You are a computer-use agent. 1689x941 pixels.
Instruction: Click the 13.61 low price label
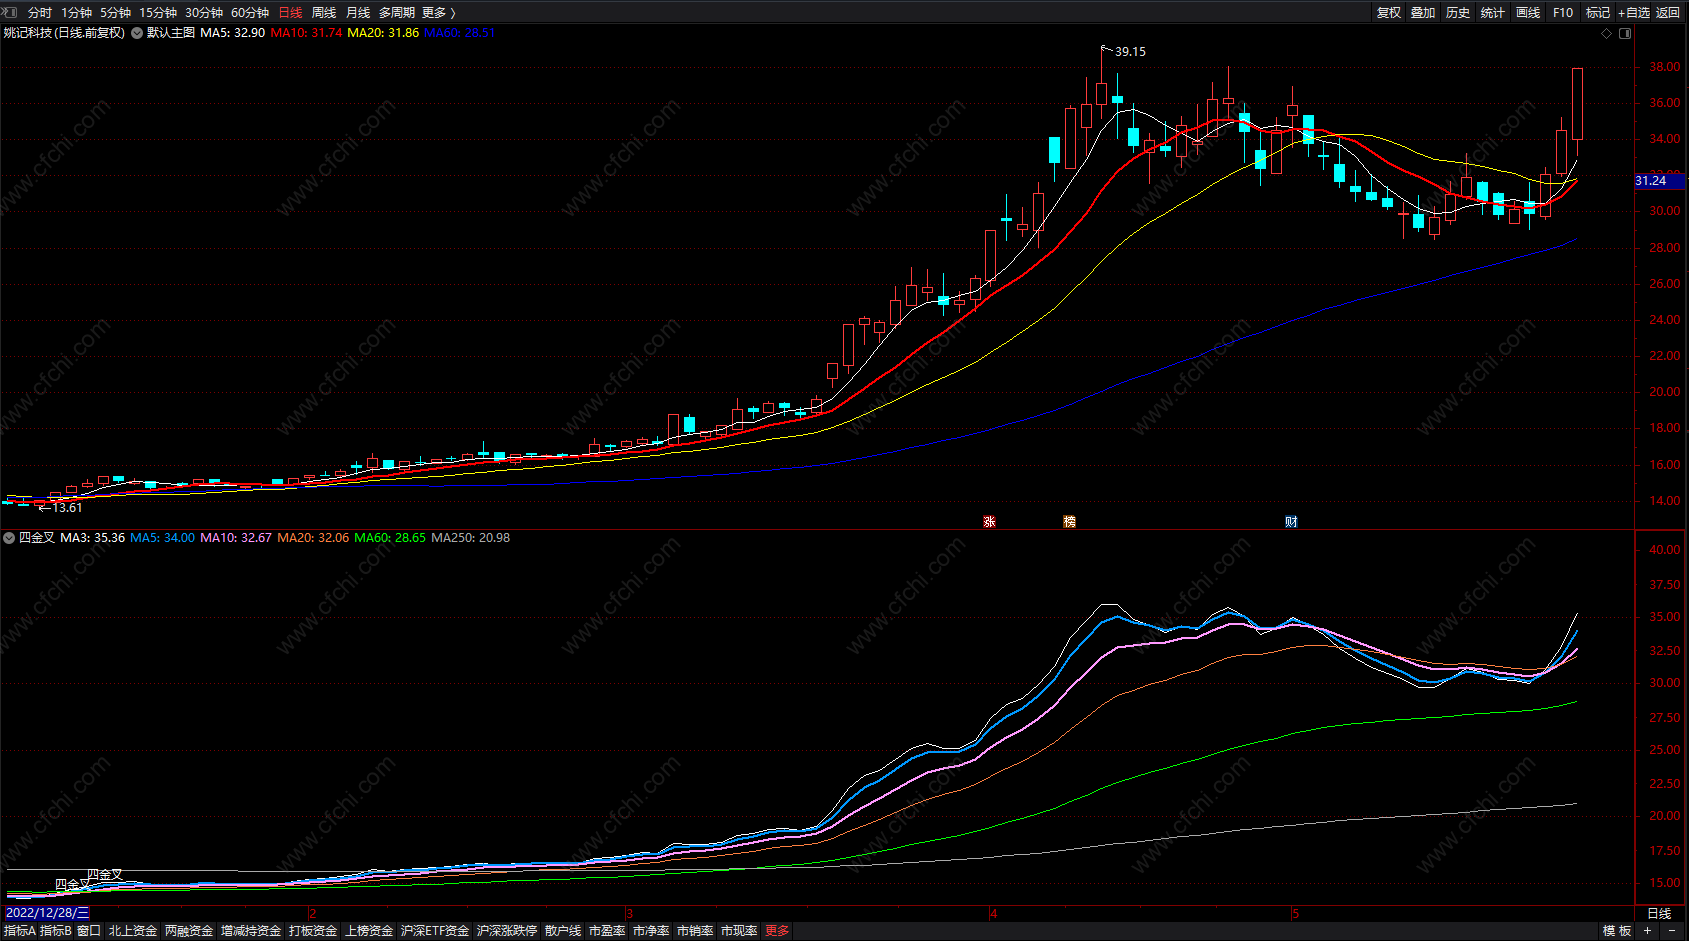point(67,508)
